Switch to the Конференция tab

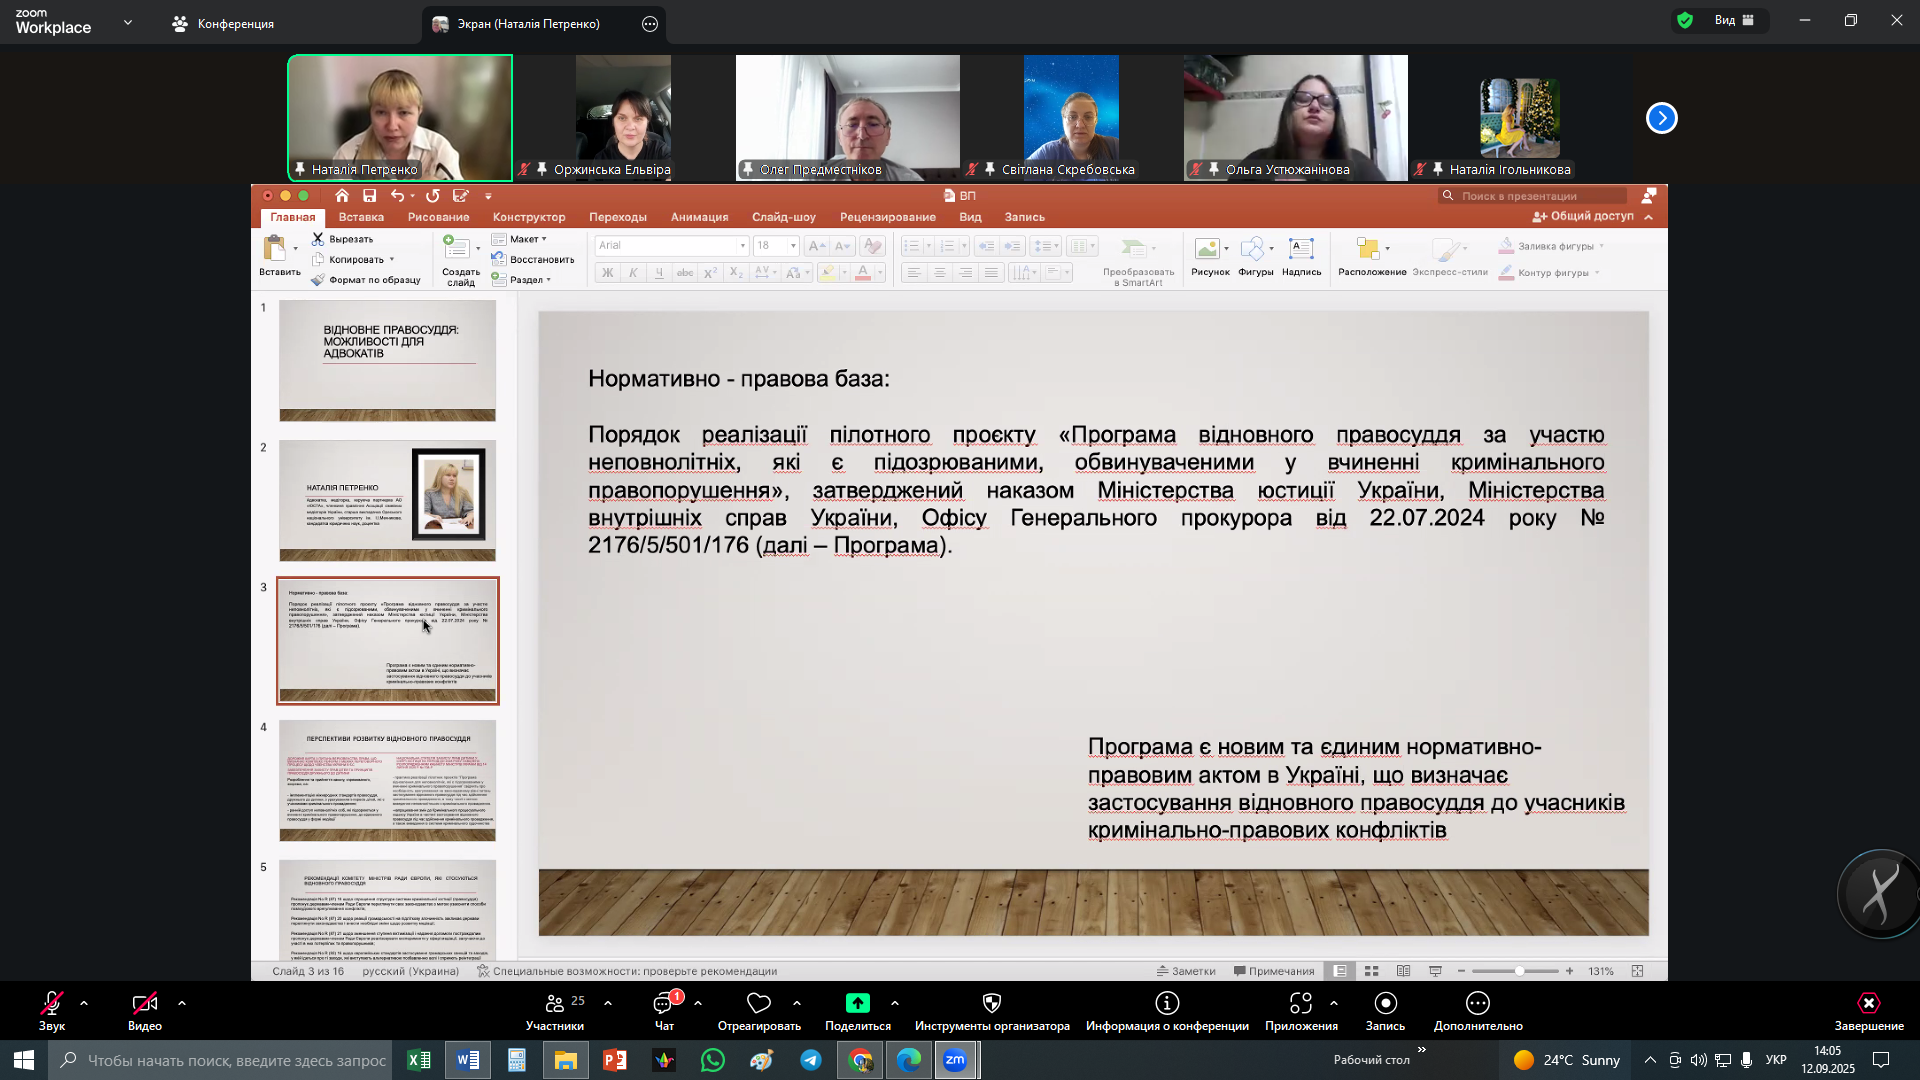pyautogui.click(x=223, y=24)
